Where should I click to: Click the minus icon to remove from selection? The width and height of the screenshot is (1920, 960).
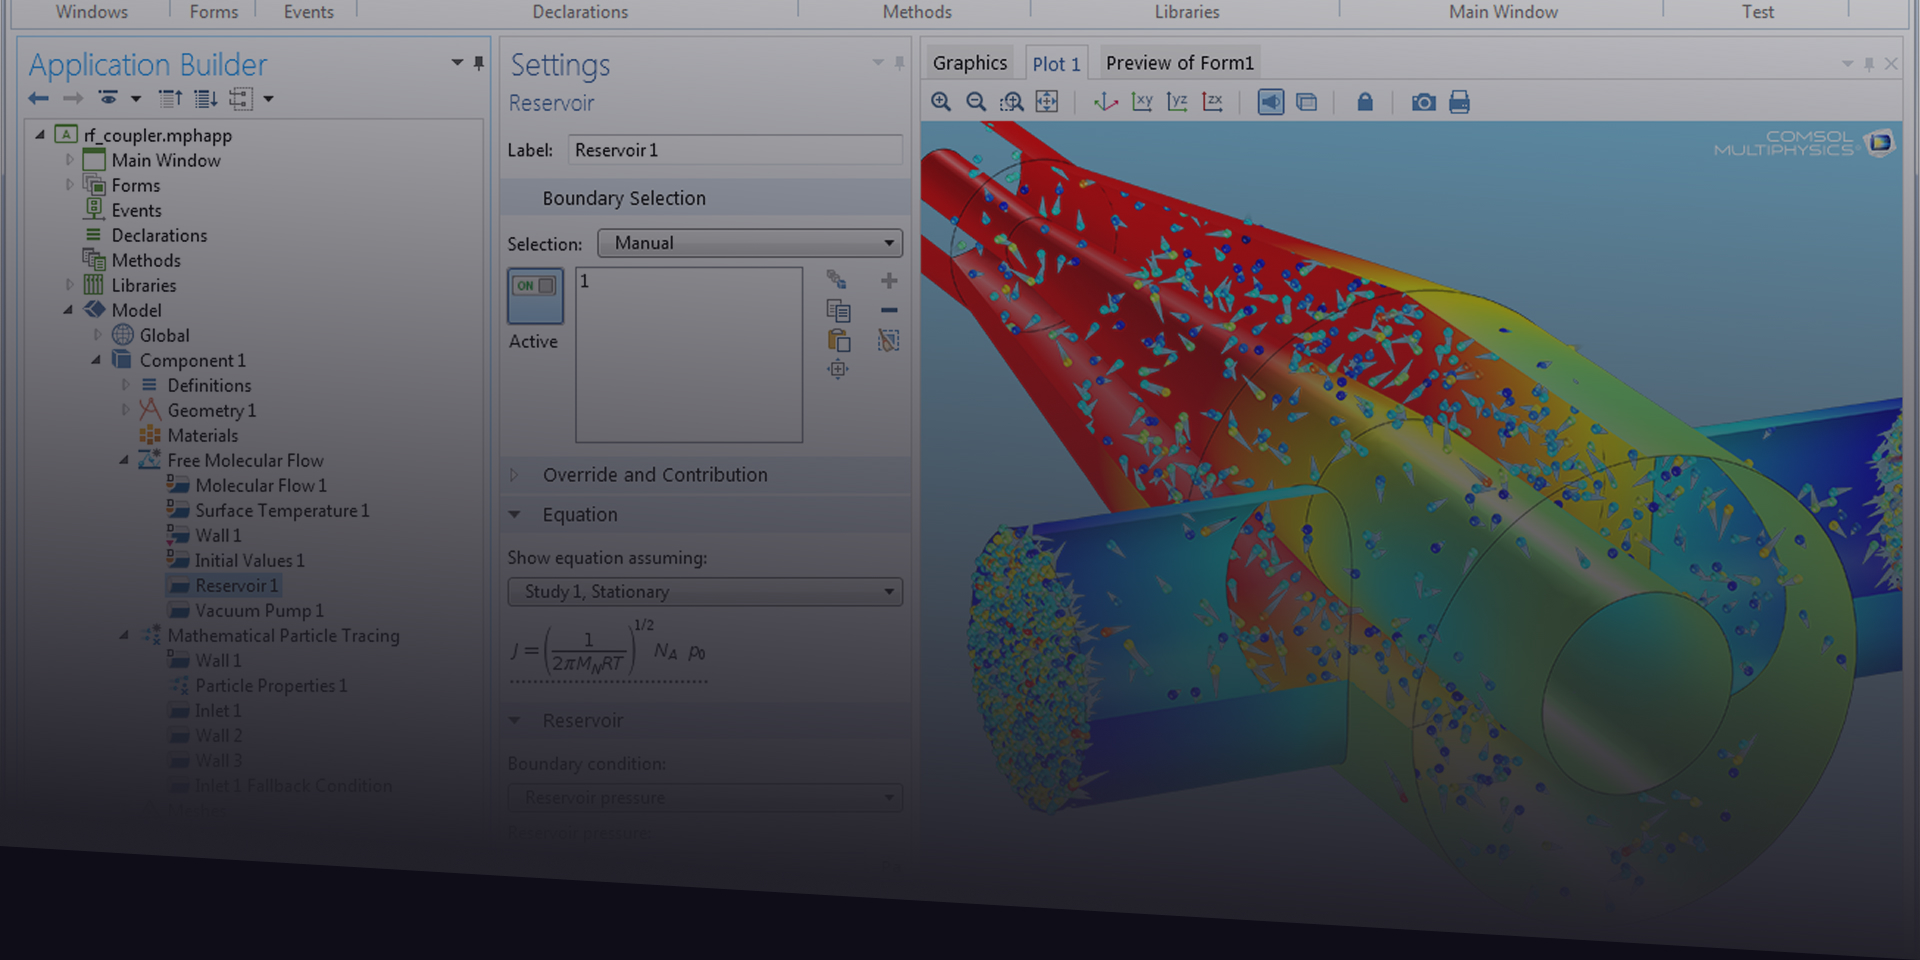pos(889,311)
